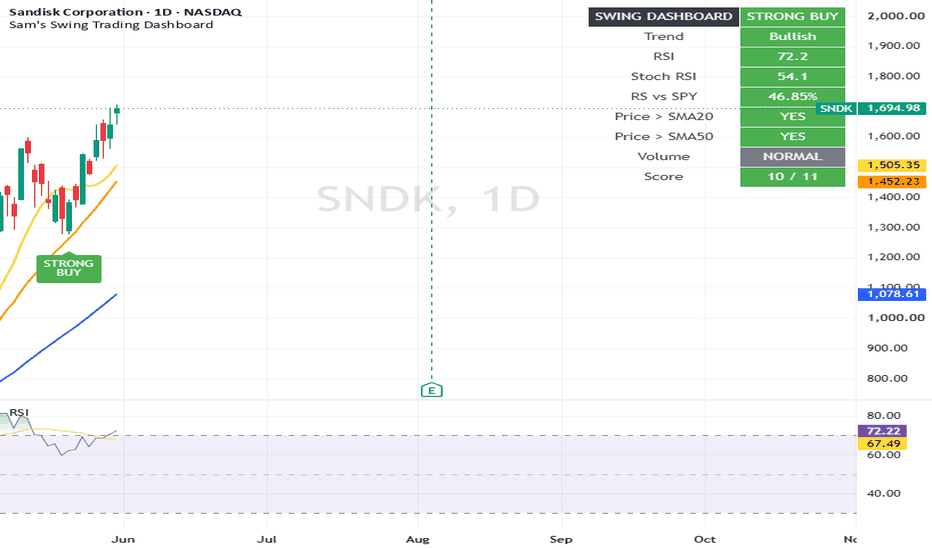This screenshot has width=932, height=550.
Task: Click the yellow 1,505.35 price label
Action: click(892, 165)
